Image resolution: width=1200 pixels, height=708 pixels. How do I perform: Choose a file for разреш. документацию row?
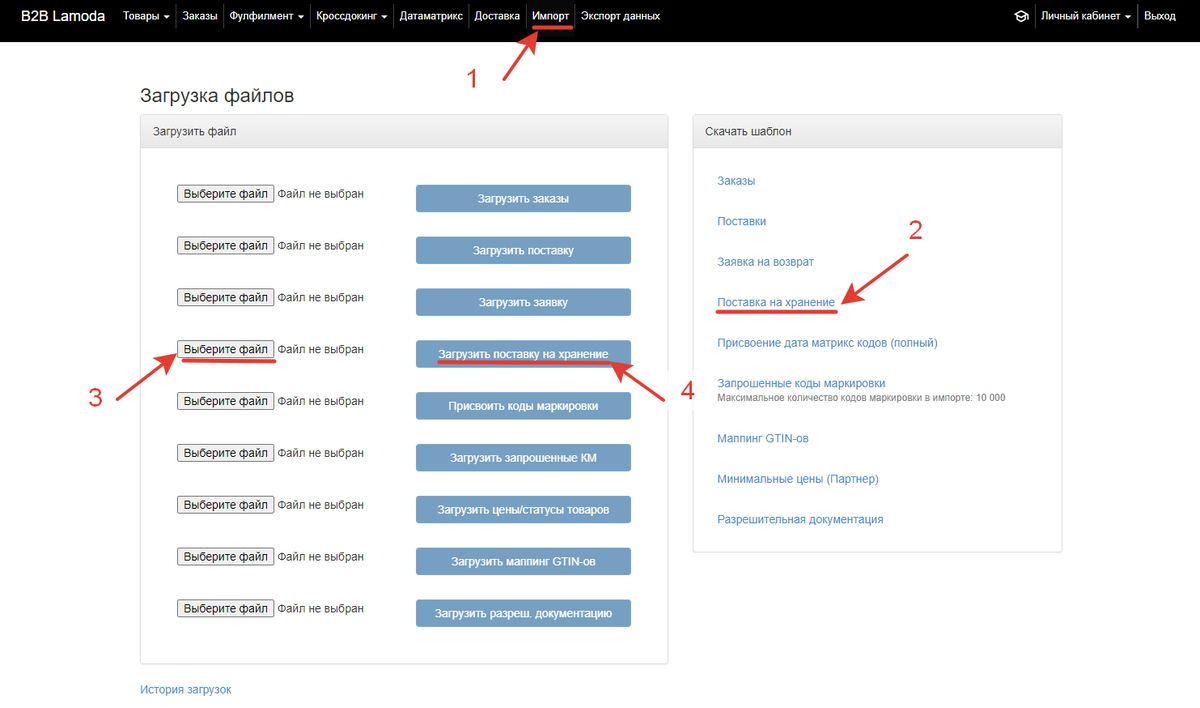(226, 608)
